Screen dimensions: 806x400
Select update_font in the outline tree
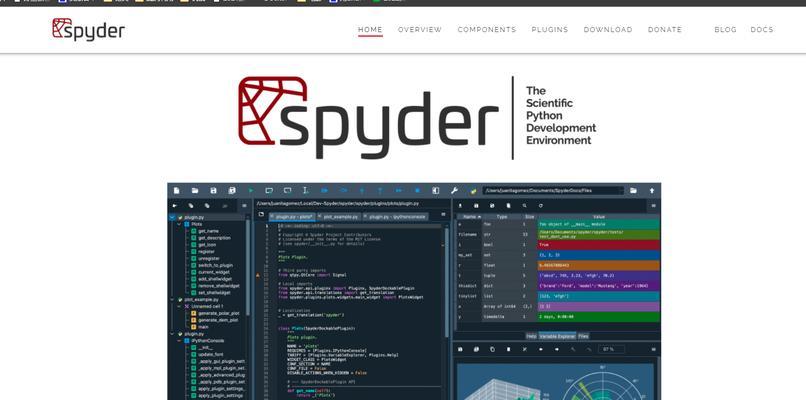tap(210, 354)
